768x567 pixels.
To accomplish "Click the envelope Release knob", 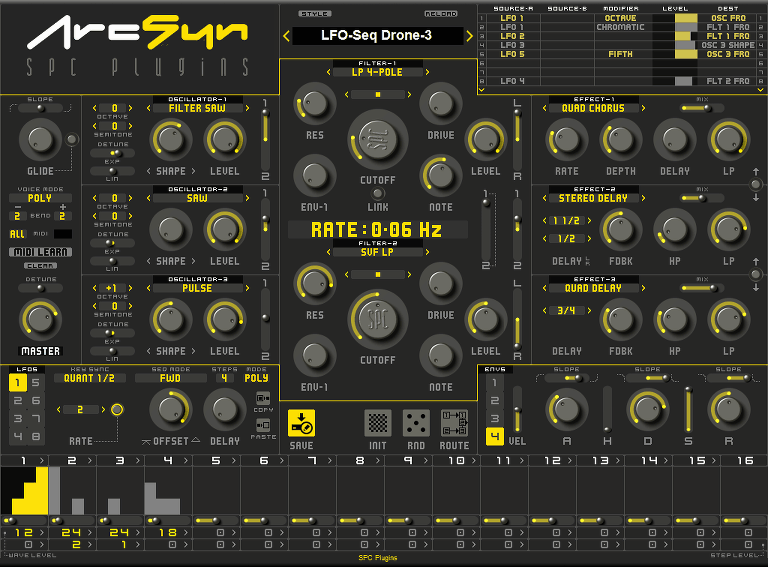I will [729, 409].
